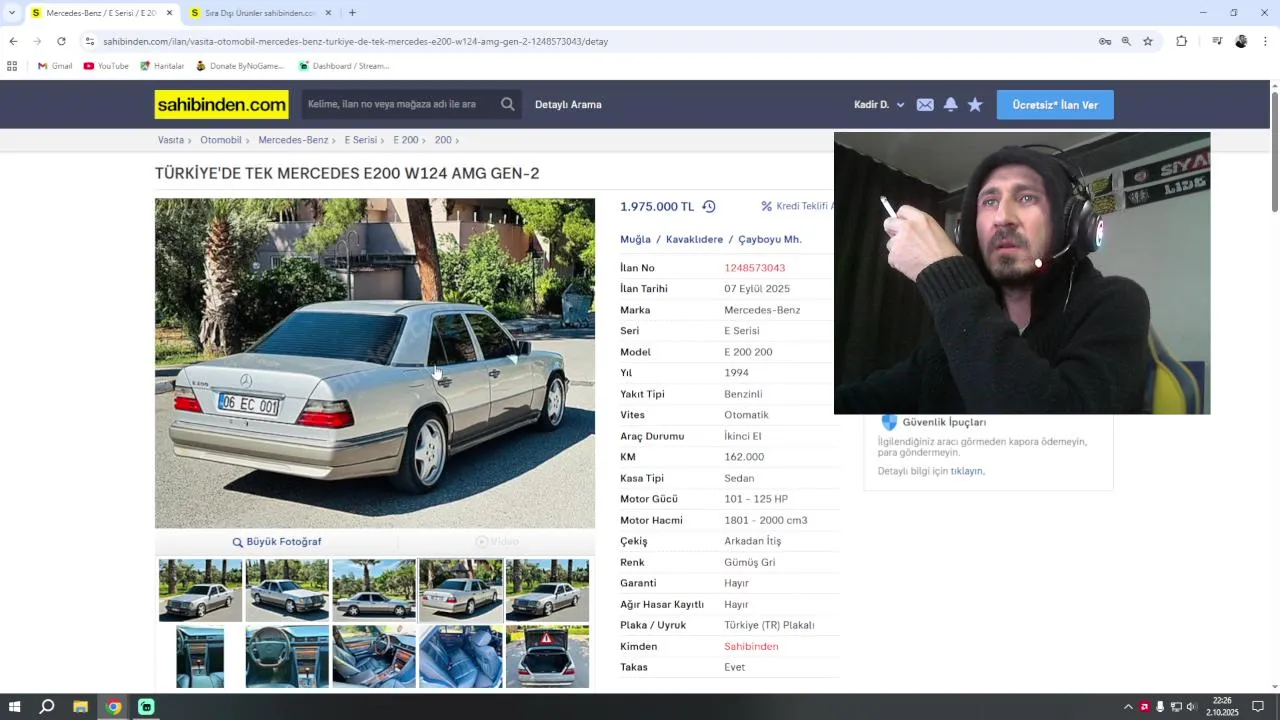The width and height of the screenshot is (1280, 720).
Task: Open Chrome profile avatar
Action: 1241,41
